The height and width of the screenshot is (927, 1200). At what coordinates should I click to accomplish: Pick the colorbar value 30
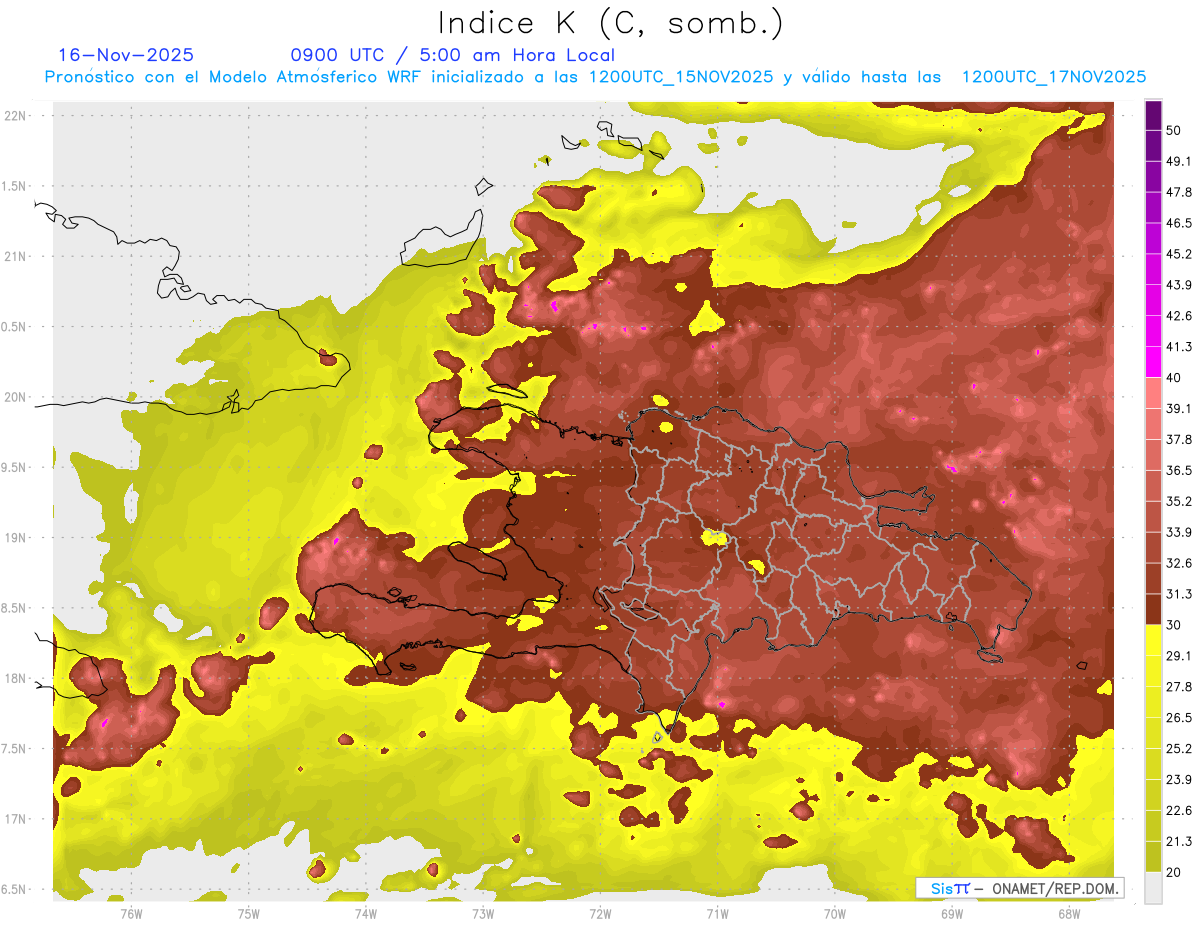click(x=1174, y=625)
